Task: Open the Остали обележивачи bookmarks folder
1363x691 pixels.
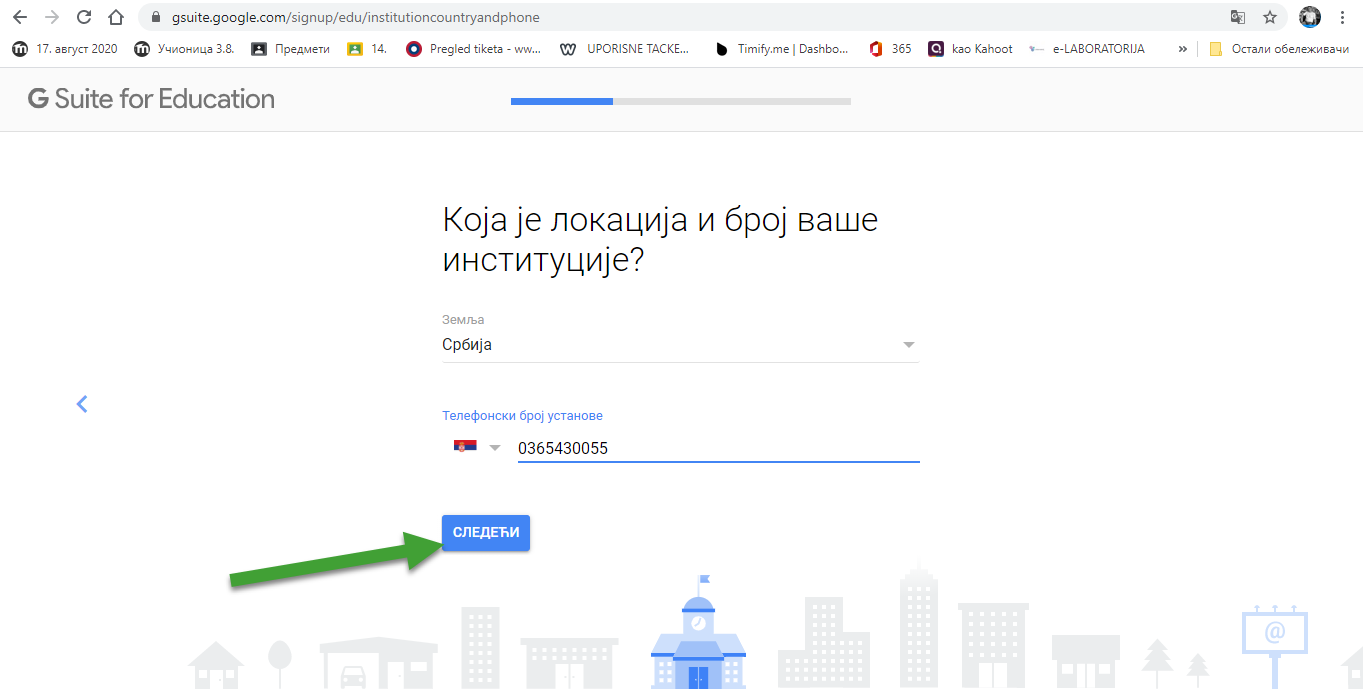Action: [x=1278, y=48]
